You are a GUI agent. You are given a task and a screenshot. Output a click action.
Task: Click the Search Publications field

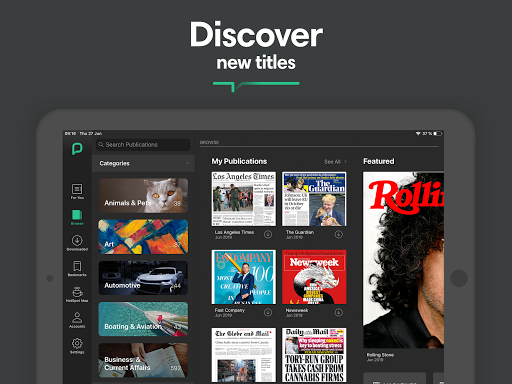click(x=143, y=145)
